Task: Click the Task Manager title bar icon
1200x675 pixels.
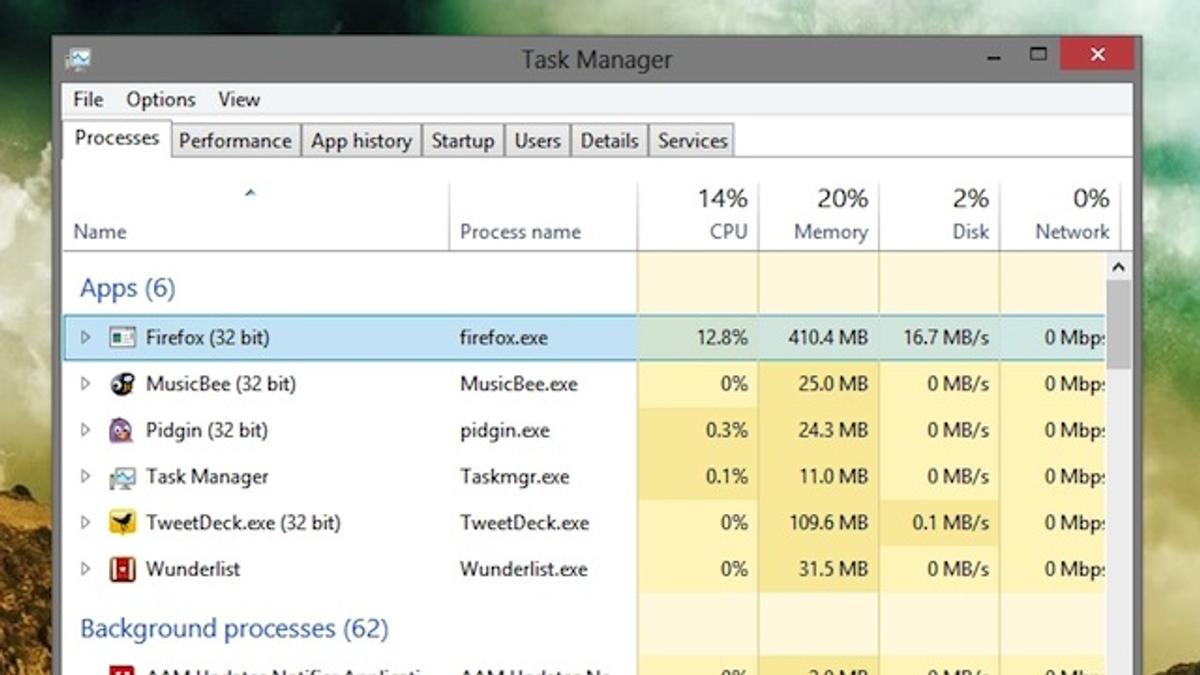Action: pyautogui.click(x=78, y=59)
